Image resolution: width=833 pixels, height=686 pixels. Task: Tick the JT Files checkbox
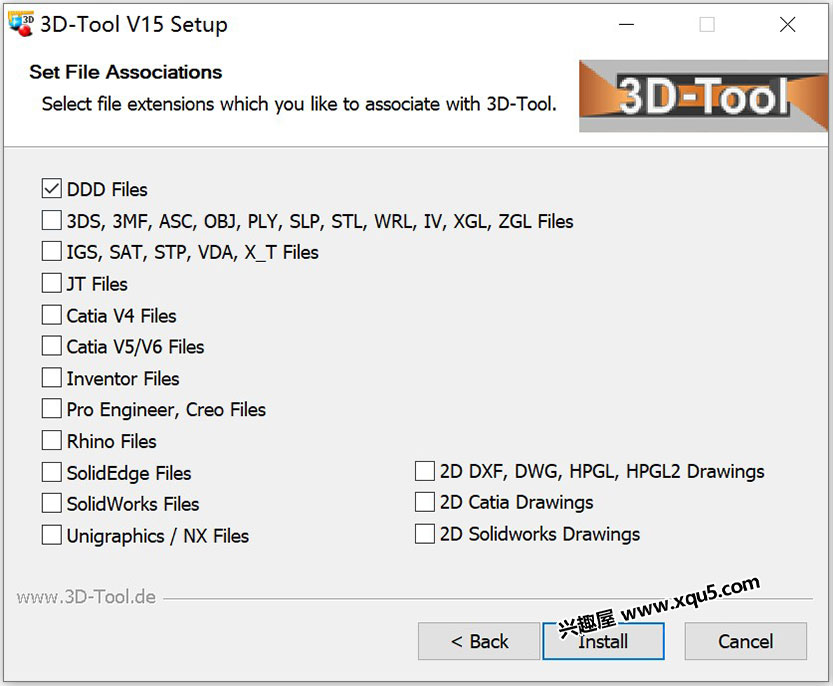tap(52, 283)
